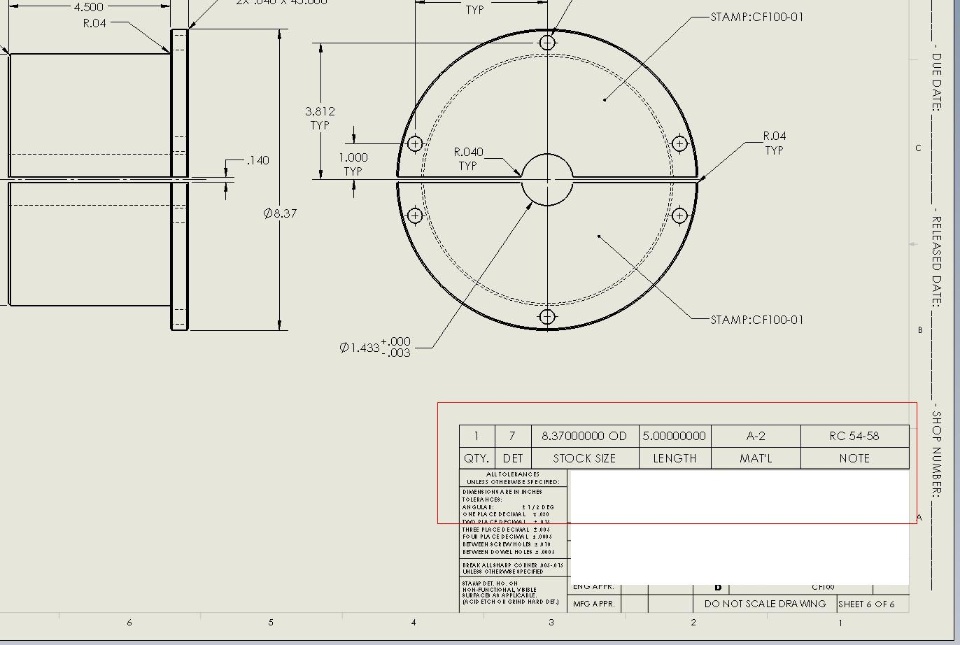Select the Ø8.37 diameter dimension
This screenshot has width=960, height=645.
[x=280, y=213]
